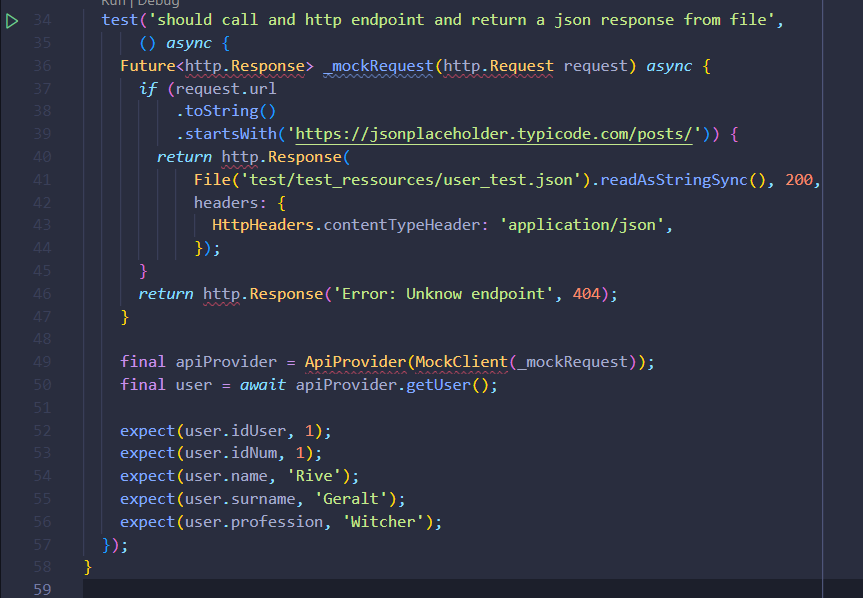Click the 200 status code number
Viewport: 863px width, 598px height.
(x=799, y=180)
